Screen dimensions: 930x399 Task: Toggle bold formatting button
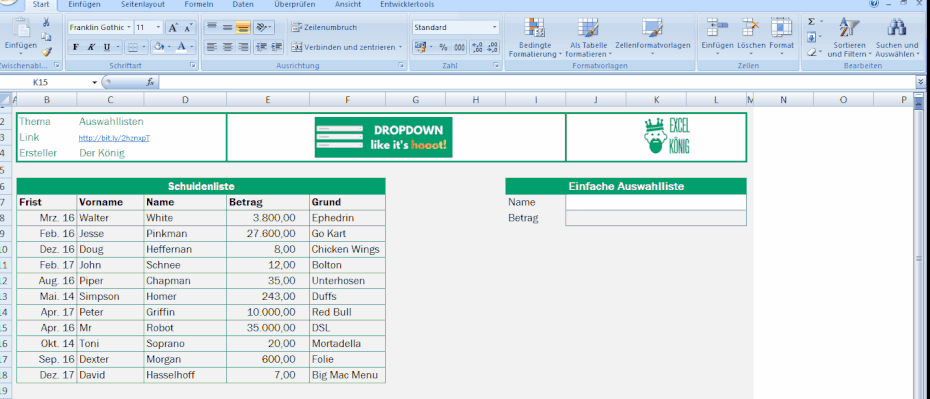(75, 47)
